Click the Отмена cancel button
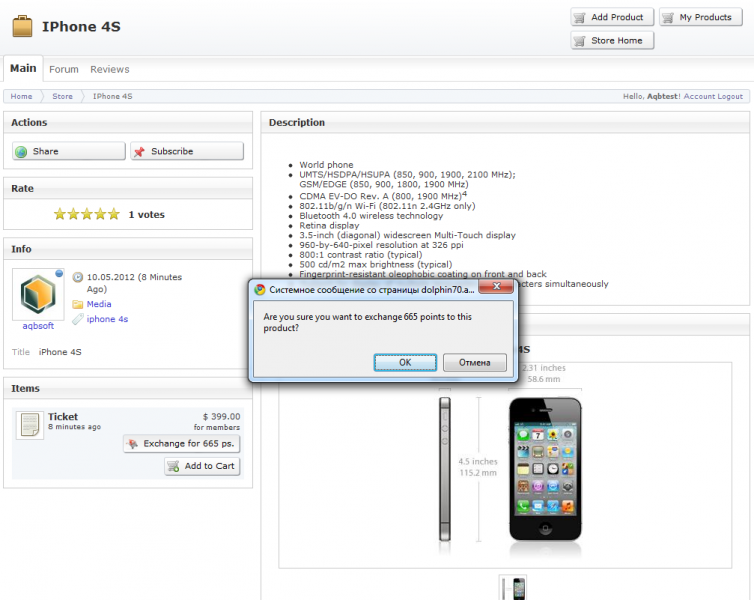 click(x=475, y=362)
